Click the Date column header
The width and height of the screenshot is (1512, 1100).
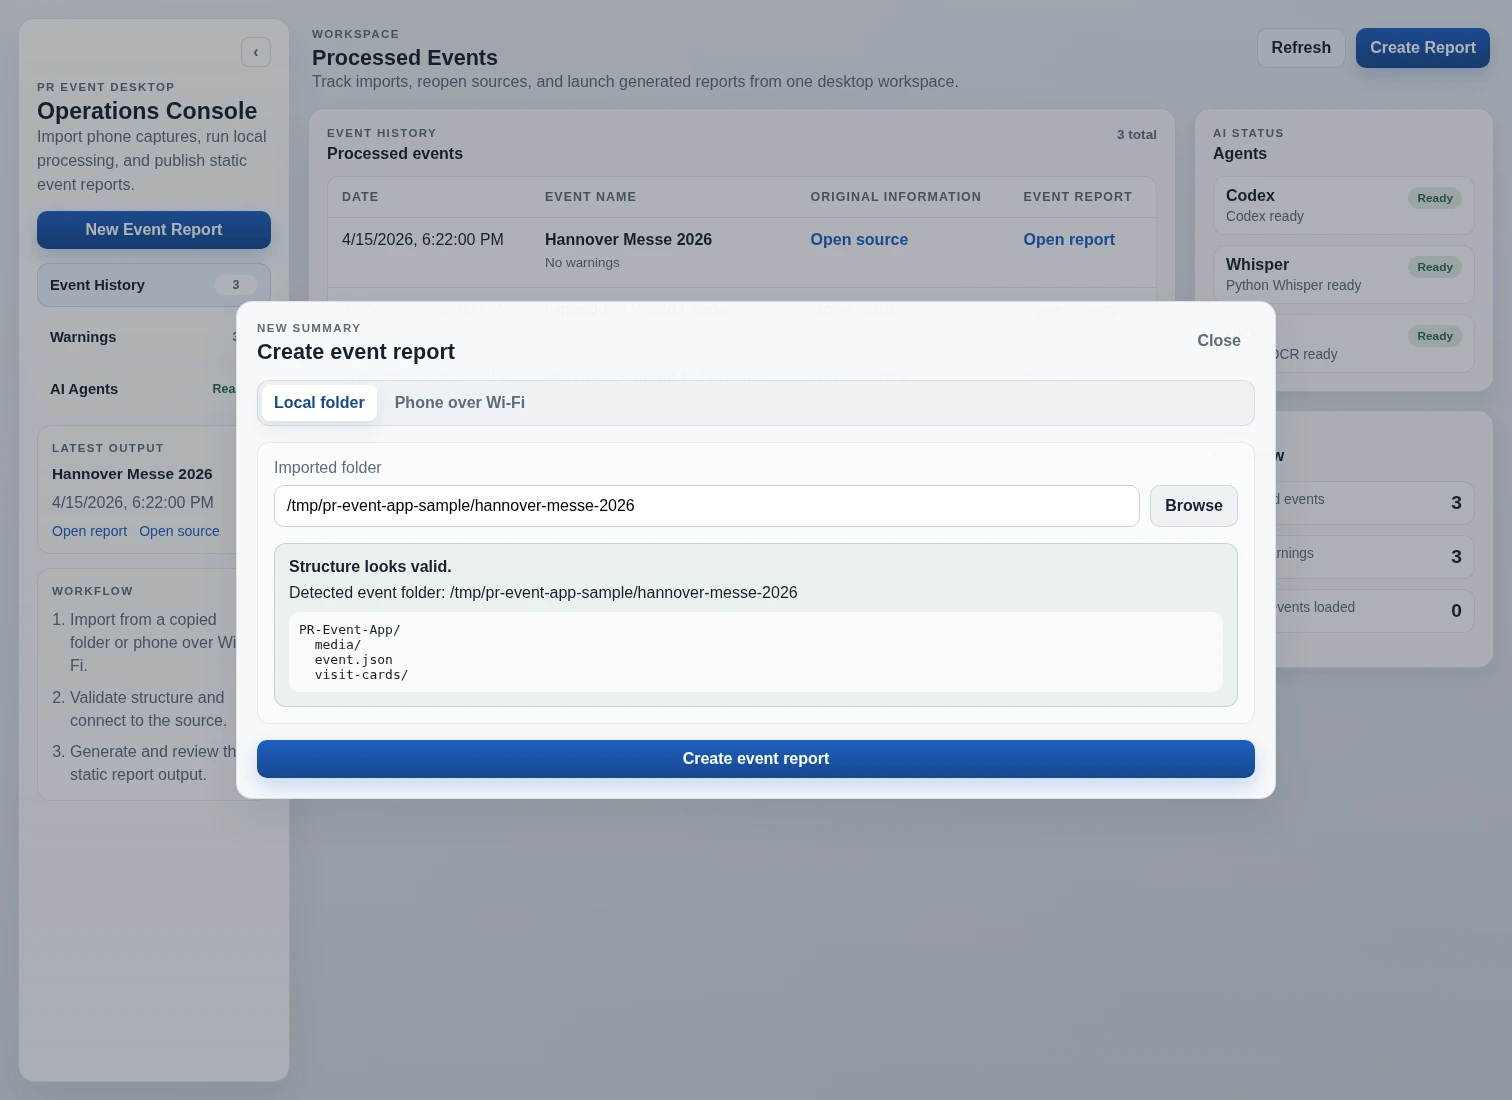click(360, 197)
